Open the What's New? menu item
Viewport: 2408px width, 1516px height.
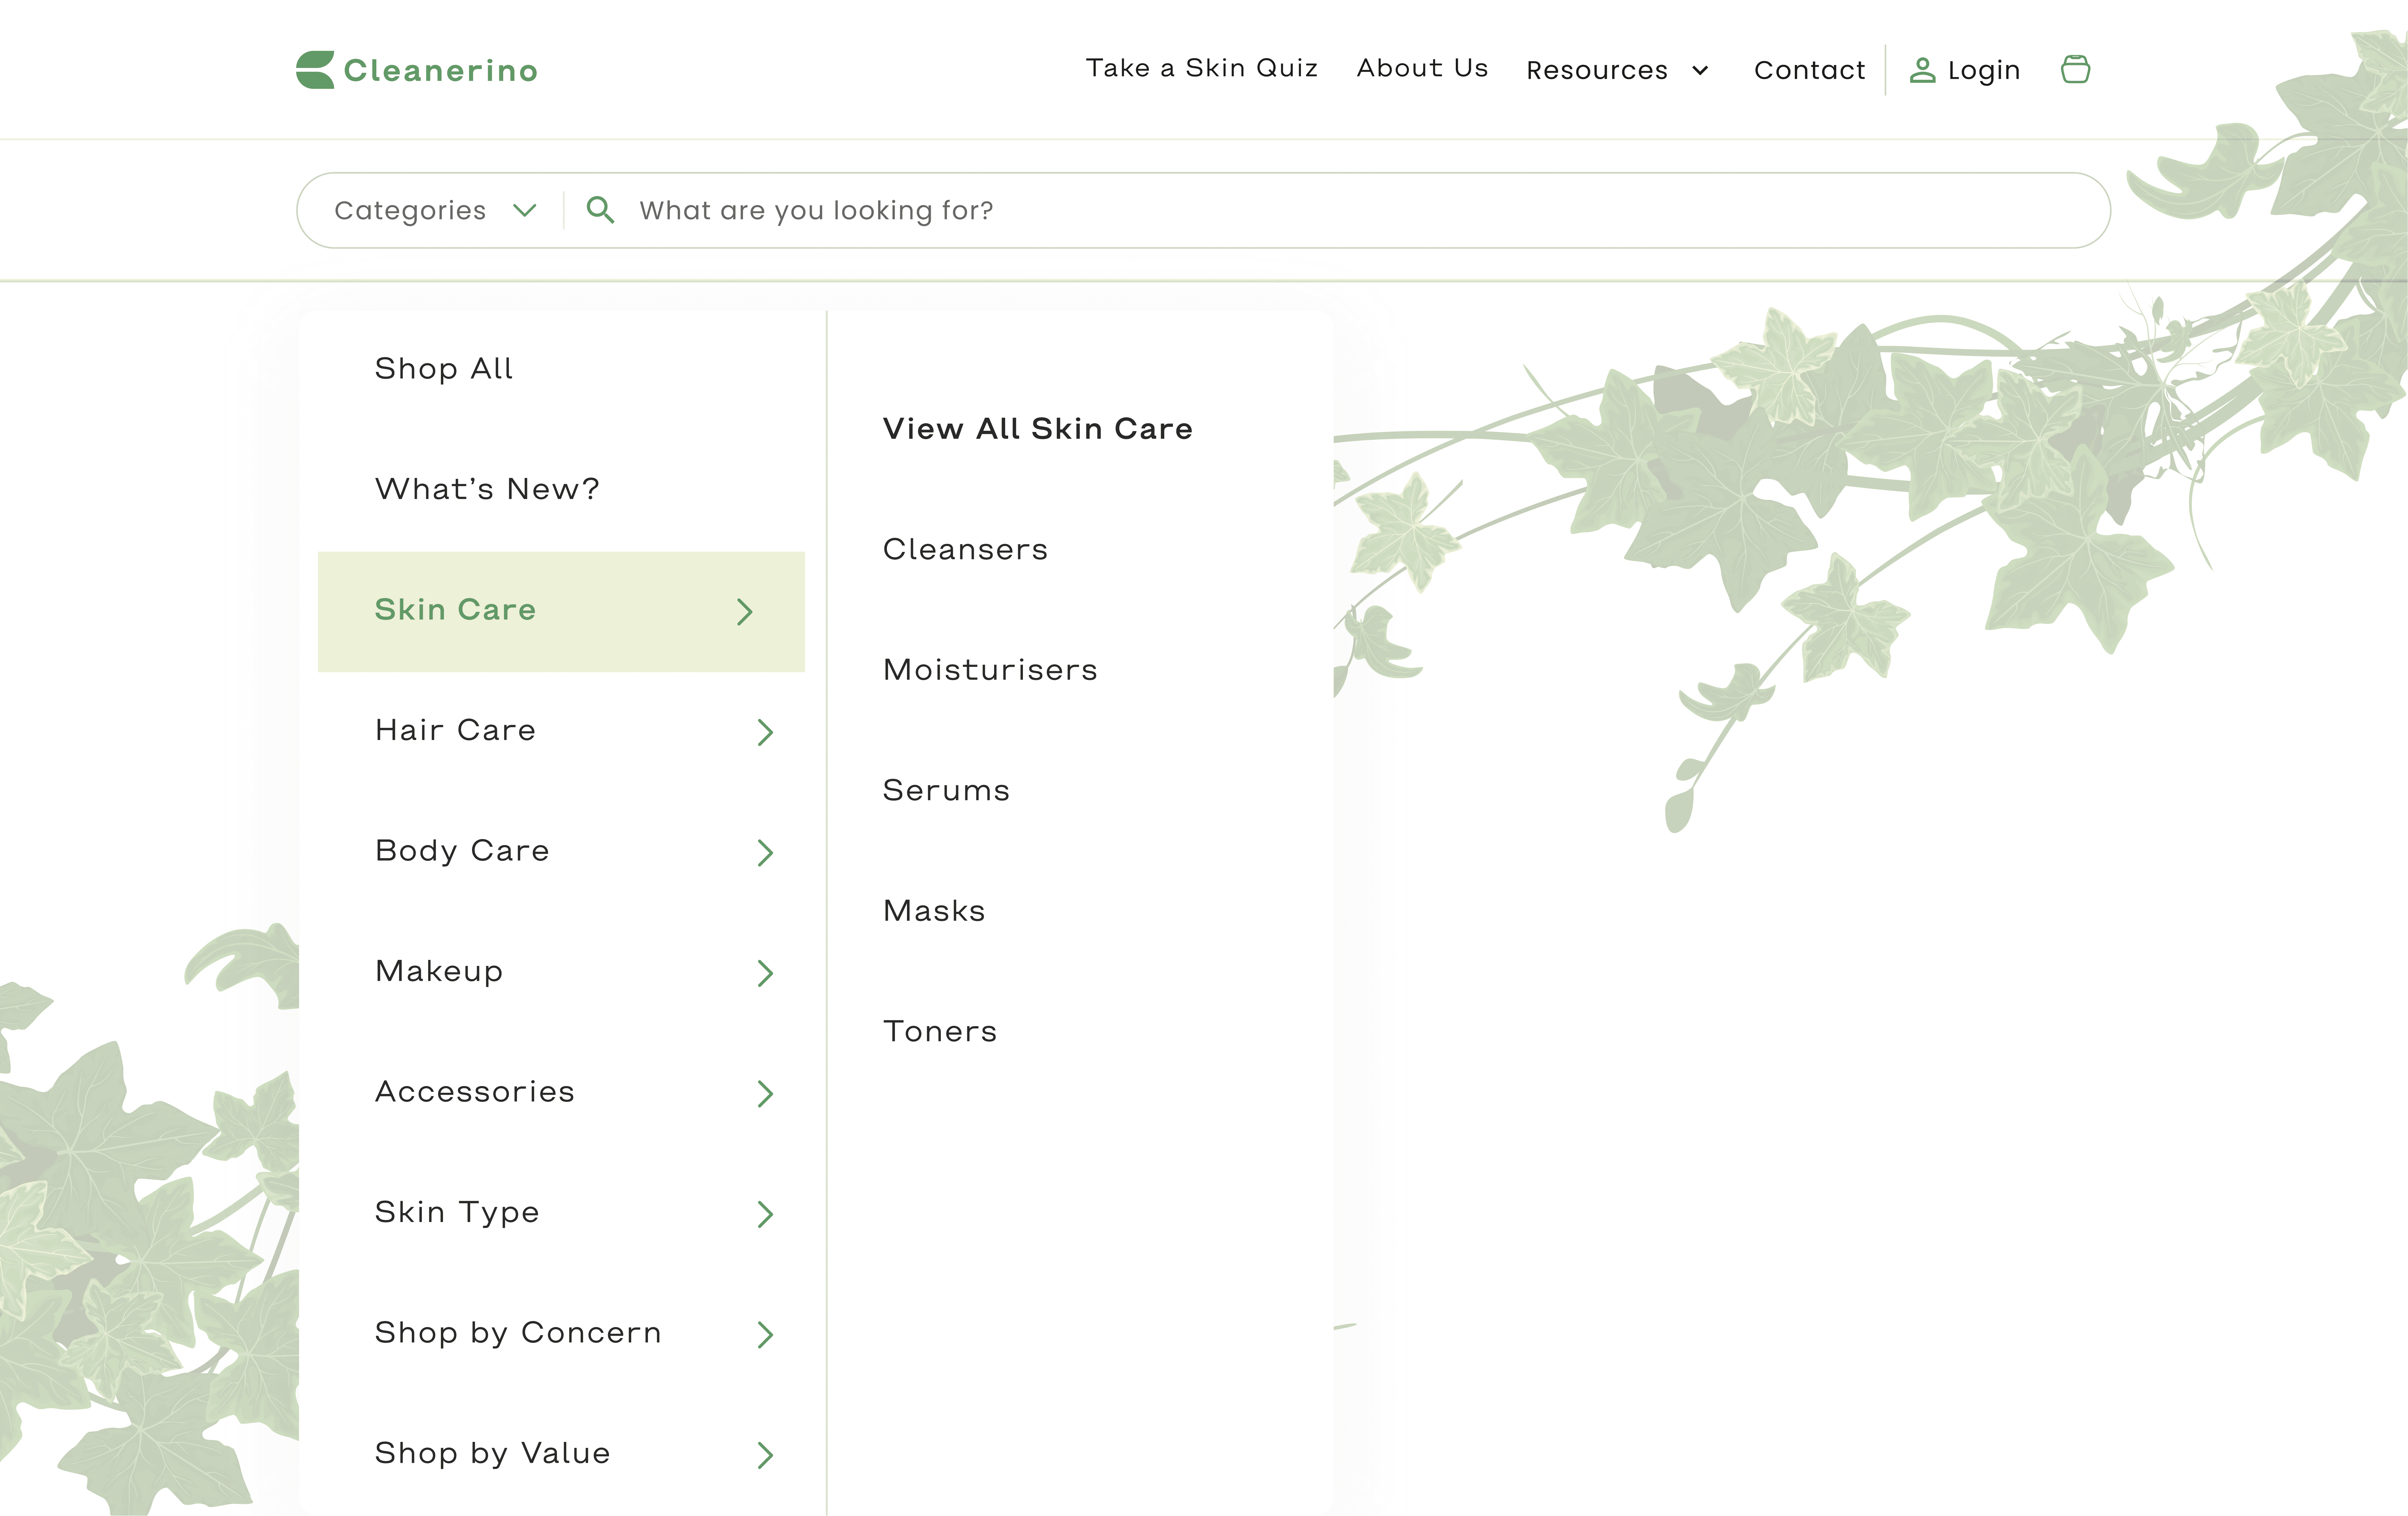pos(487,489)
